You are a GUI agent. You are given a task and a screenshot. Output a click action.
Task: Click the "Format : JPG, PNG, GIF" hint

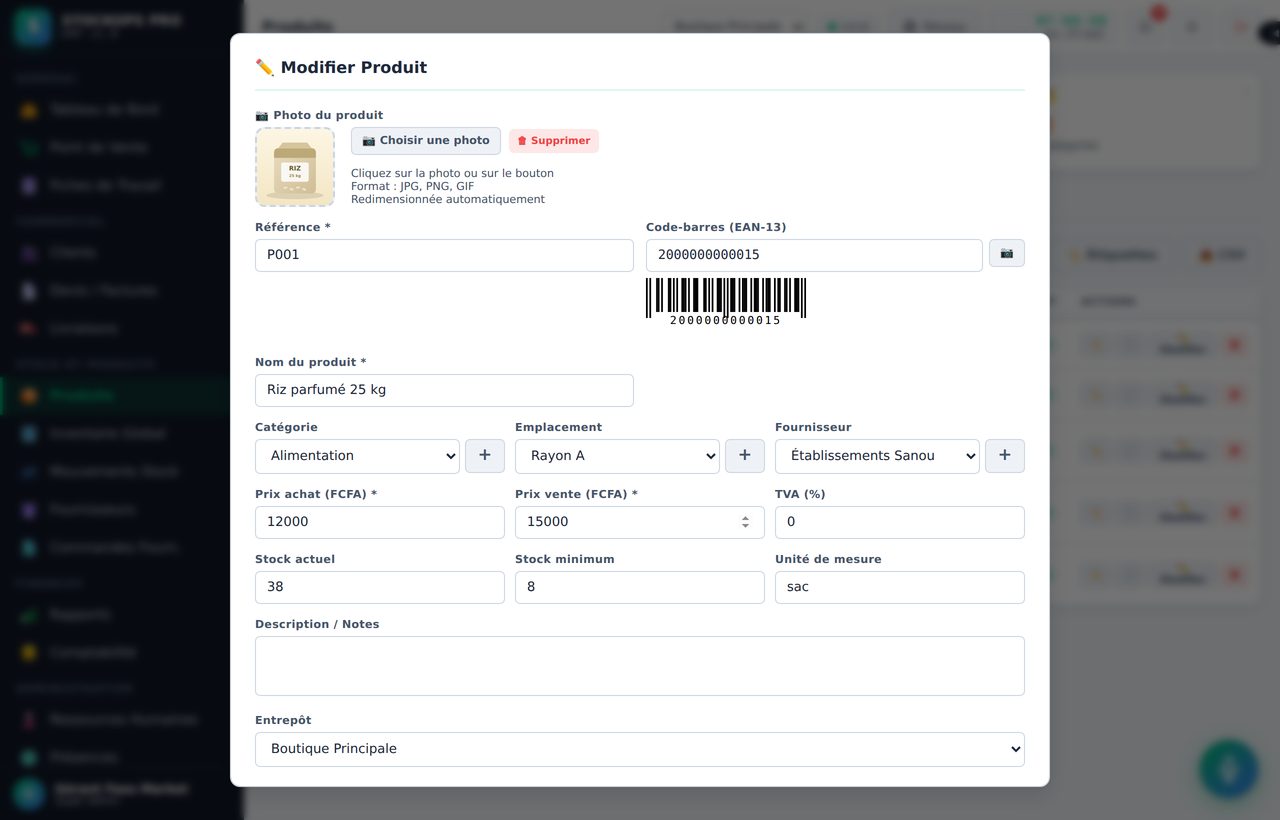tap(413, 186)
